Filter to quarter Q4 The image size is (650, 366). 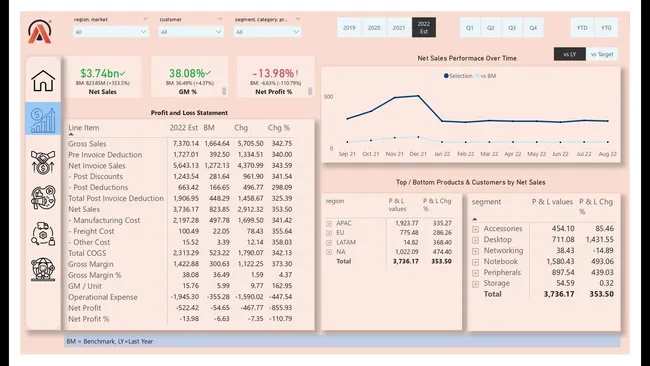[533, 27]
